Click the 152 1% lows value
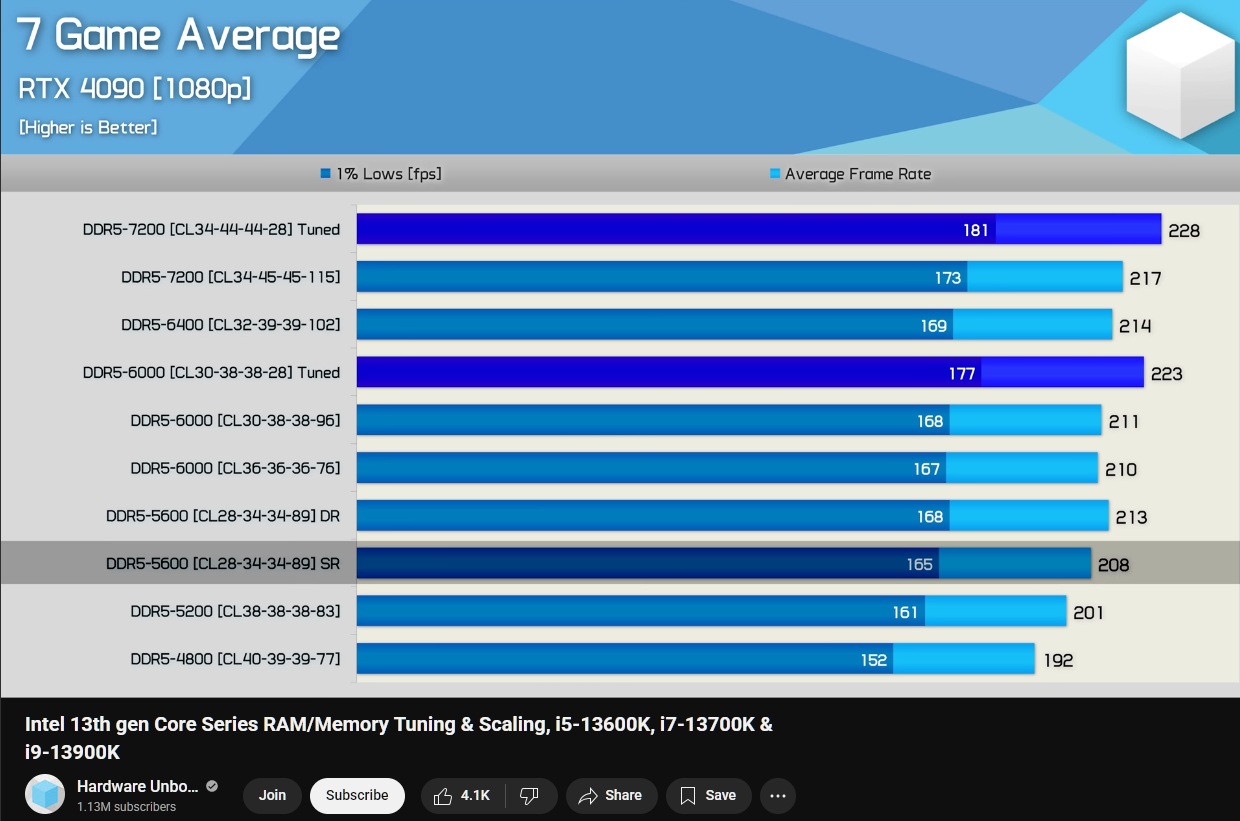The width and height of the screenshot is (1240, 821). (874, 660)
